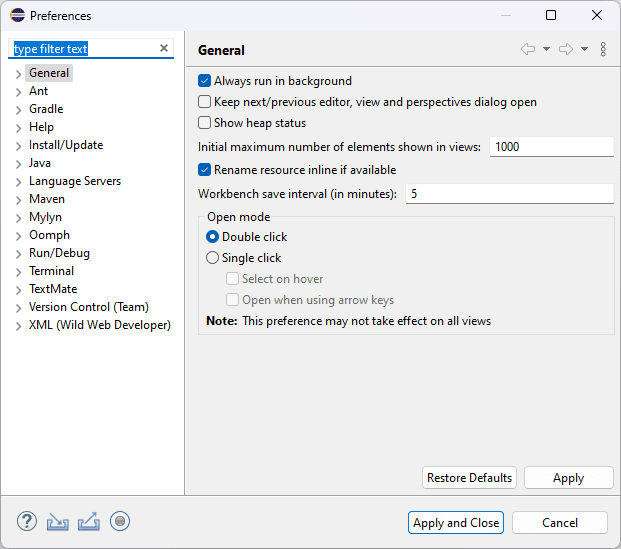This screenshot has height=549, width=621.
Task: Open the Help question mark icon
Action: (x=27, y=521)
